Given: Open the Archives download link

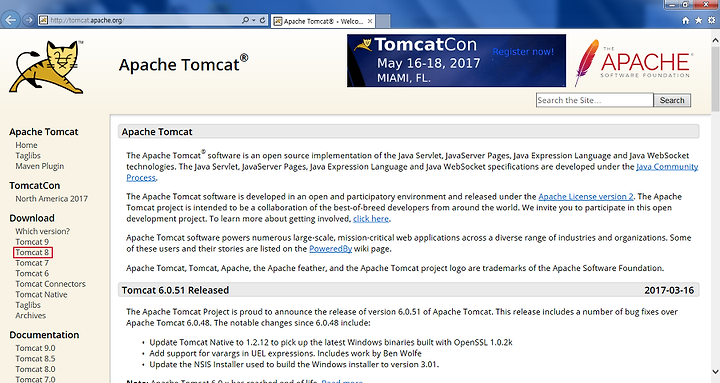Looking at the screenshot, I should [x=31, y=316].
